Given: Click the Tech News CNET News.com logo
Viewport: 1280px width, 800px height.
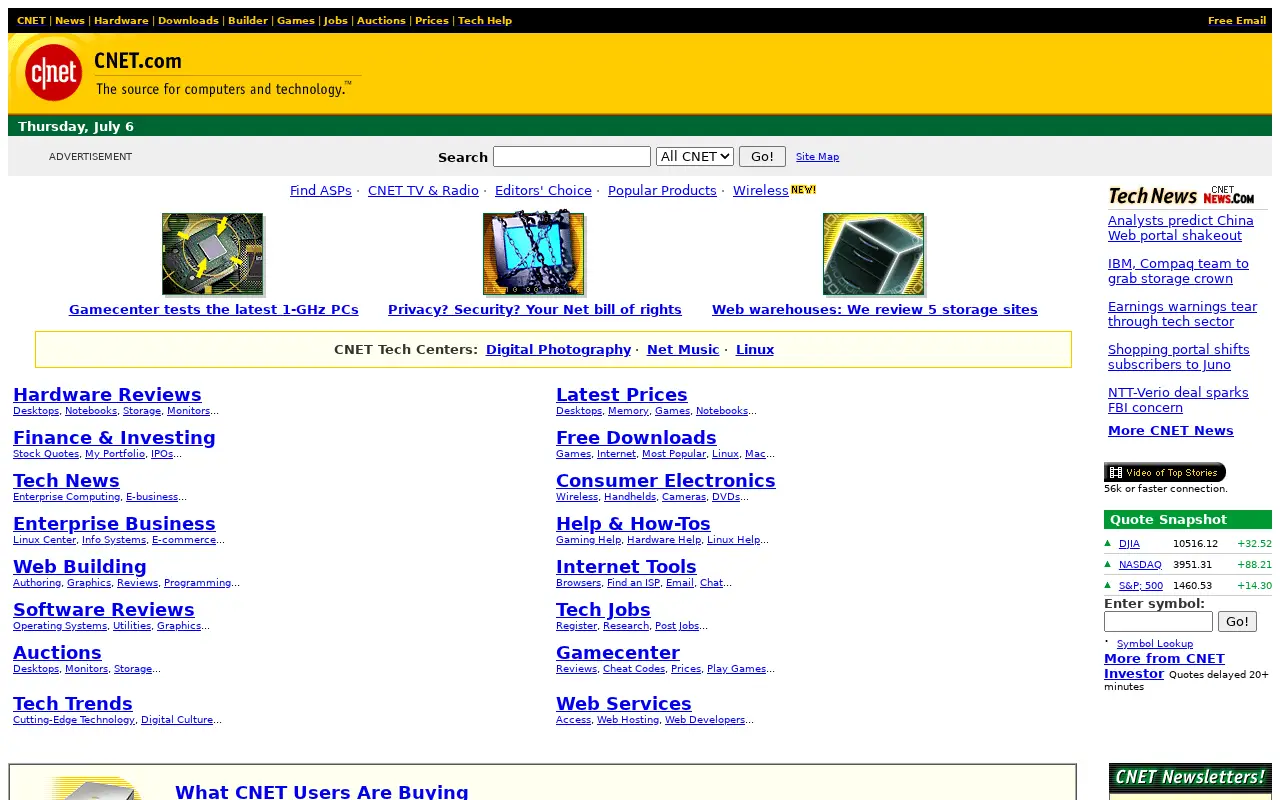Looking at the screenshot, I should click(x=1181, y=195).
